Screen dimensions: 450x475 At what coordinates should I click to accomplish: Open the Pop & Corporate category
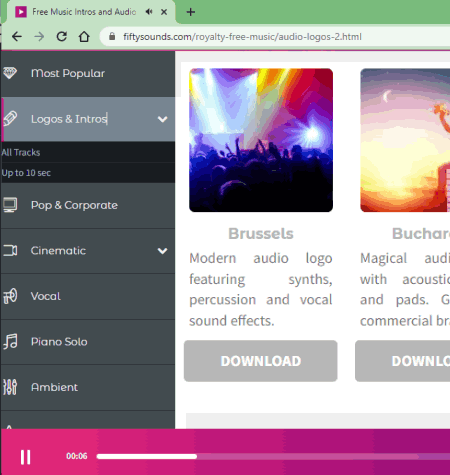click(x=88, y=205)
